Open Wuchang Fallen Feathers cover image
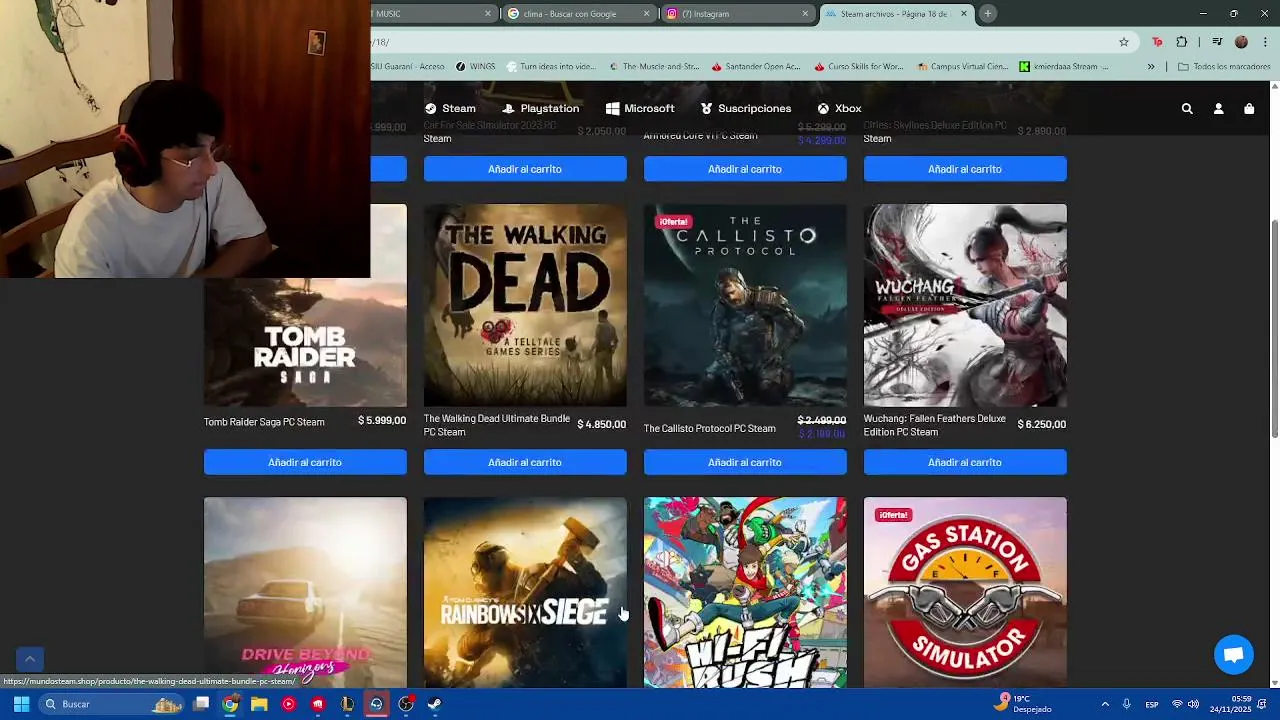1280x720 pixels. click(965, 305)
